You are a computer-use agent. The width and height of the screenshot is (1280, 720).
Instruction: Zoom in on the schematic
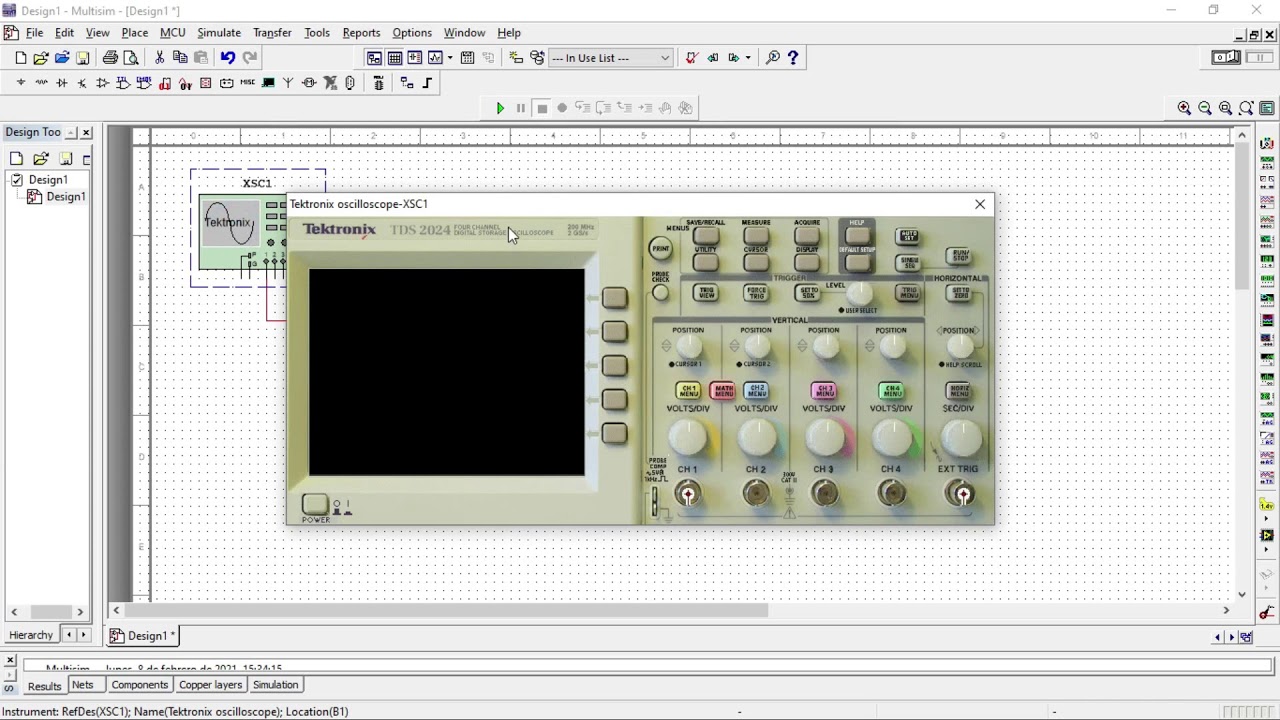tap(1184, 108)
